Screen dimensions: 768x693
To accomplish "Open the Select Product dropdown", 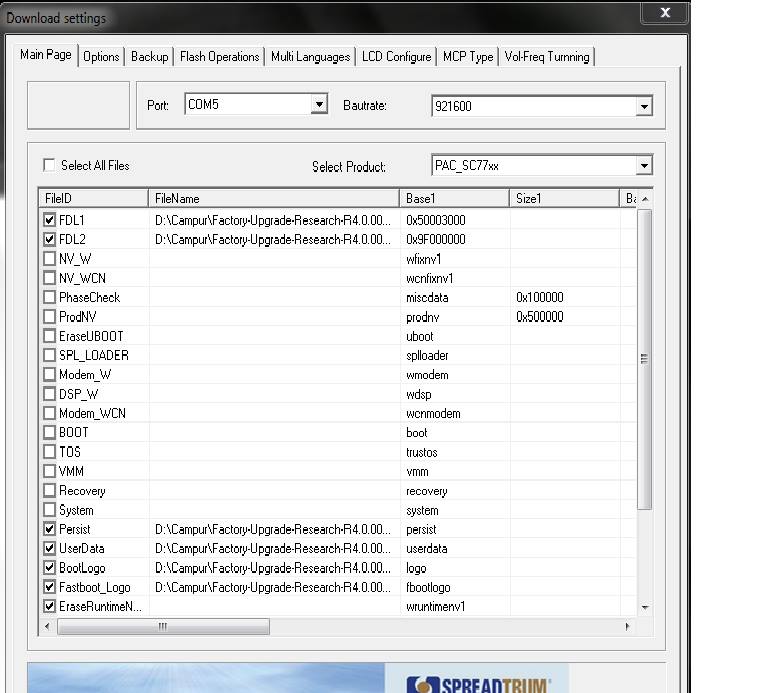I will [644, 166].
